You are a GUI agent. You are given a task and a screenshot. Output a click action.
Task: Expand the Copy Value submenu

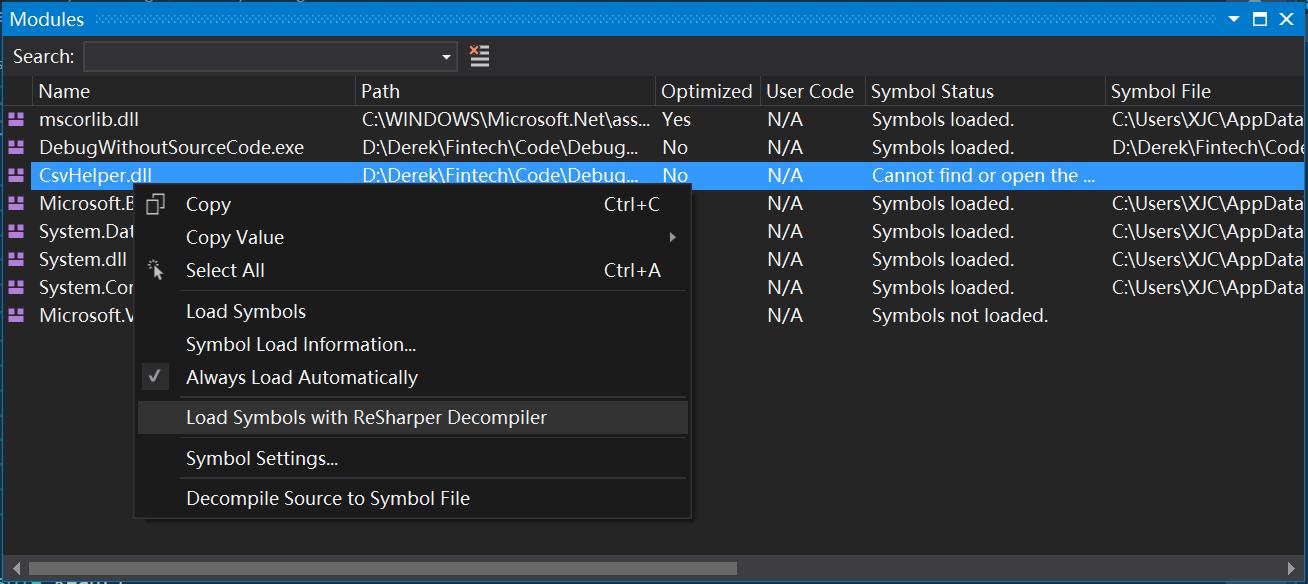click(x=672, y=237)
